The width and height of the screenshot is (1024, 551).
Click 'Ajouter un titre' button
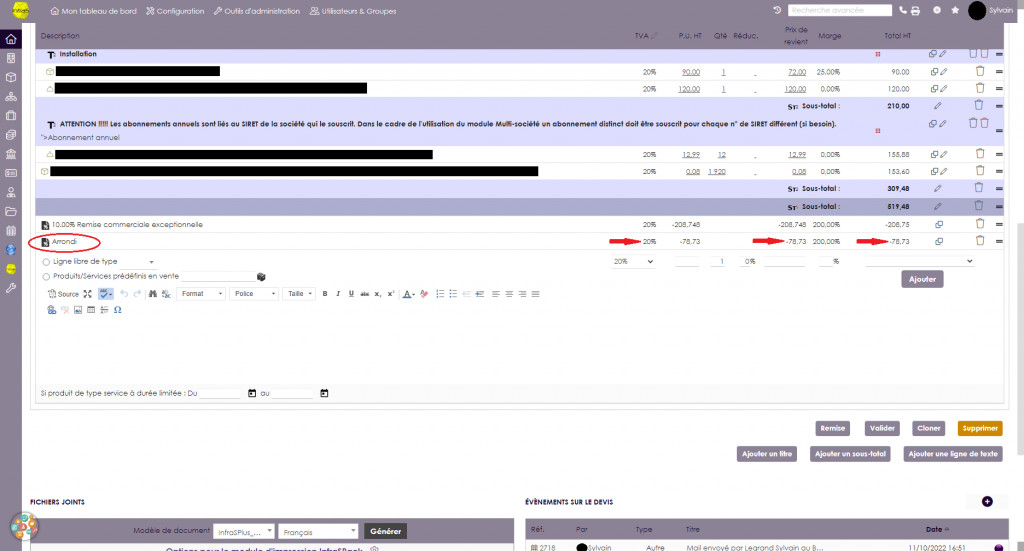tap(767, 454)
